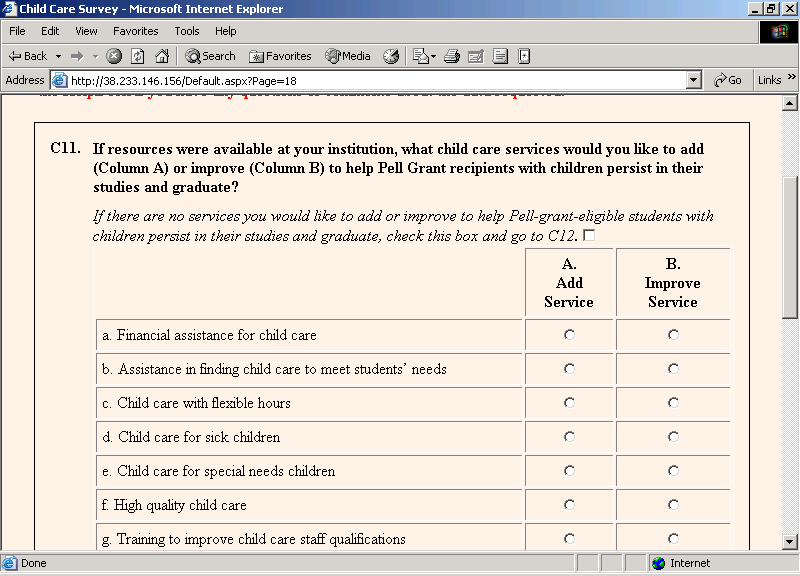Open the View menu
The image size is (800, 576).
pos(86,31)
